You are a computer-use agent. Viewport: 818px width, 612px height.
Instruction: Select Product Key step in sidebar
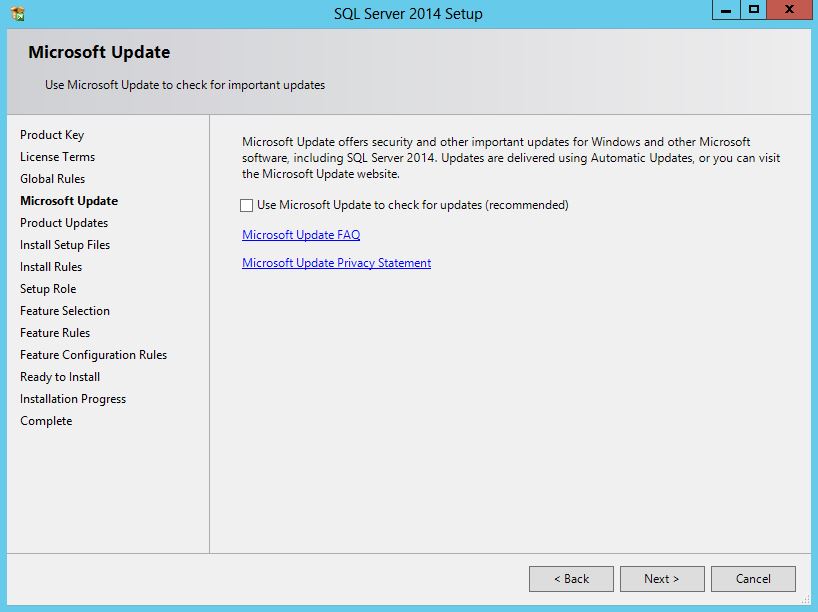(x=52, y=135)
